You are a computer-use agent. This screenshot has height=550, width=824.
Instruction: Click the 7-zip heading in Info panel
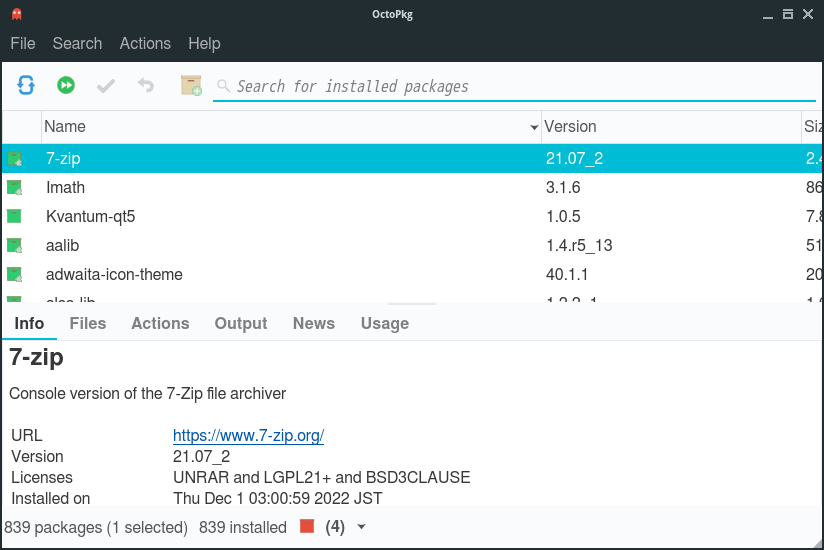click(x=36, y=357)
